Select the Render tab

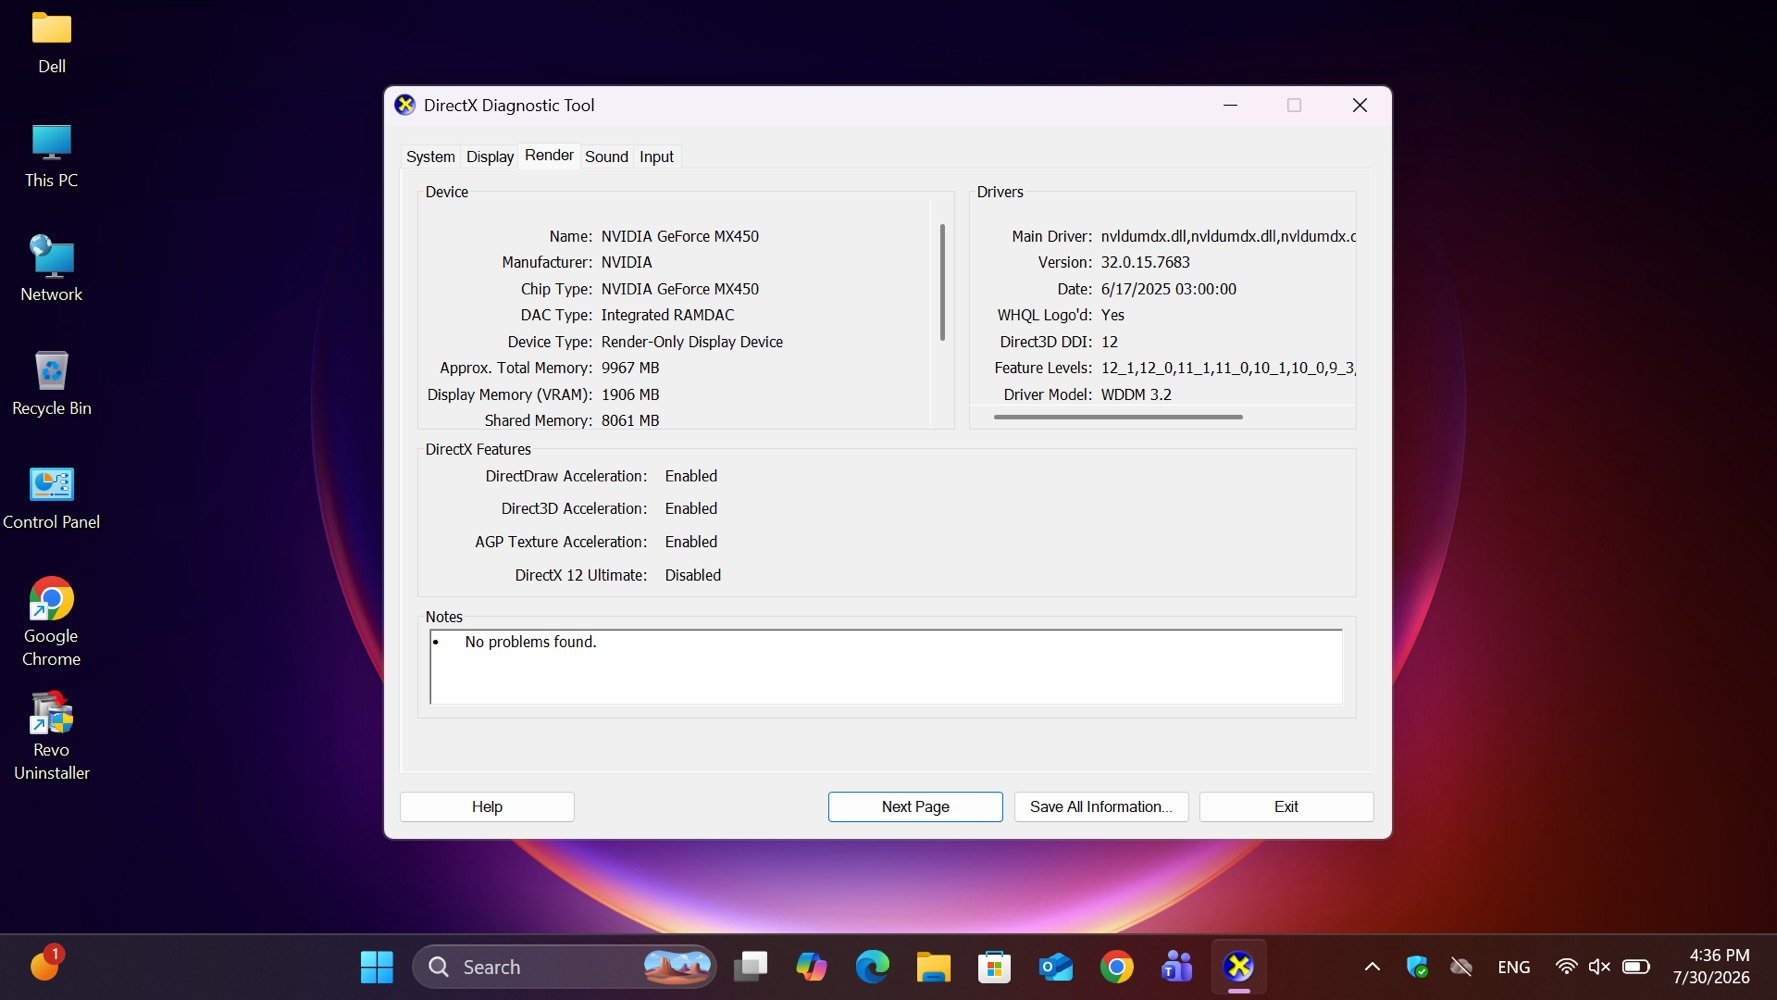549,155
